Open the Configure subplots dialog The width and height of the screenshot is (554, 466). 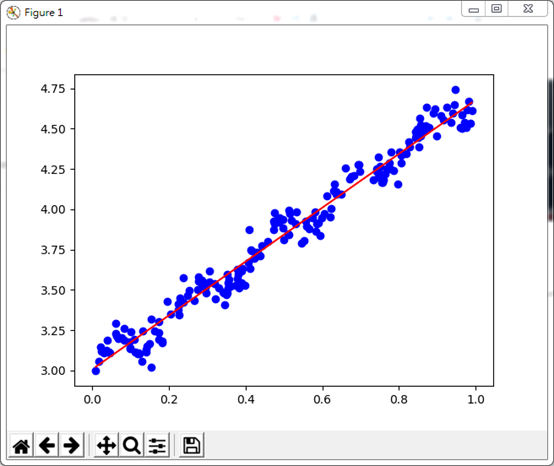point(157,446)
